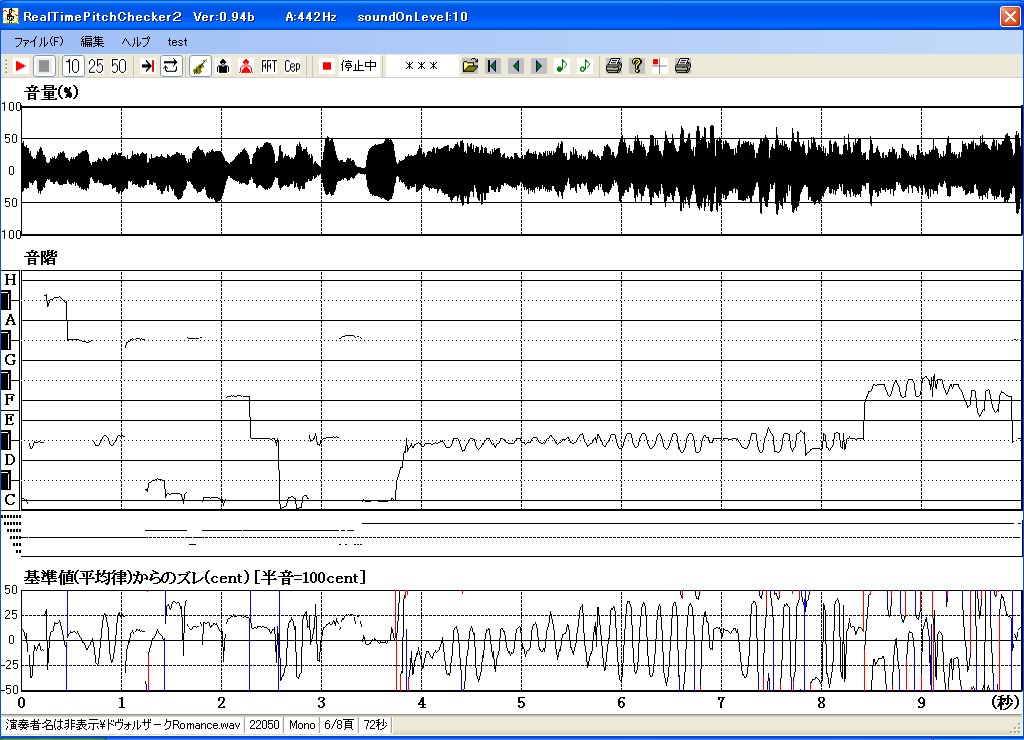Image resolution: width=1024 pixels, height=740 pixels.
Task: Click the 音階 panel heading
Action: (x=40, y=258)
